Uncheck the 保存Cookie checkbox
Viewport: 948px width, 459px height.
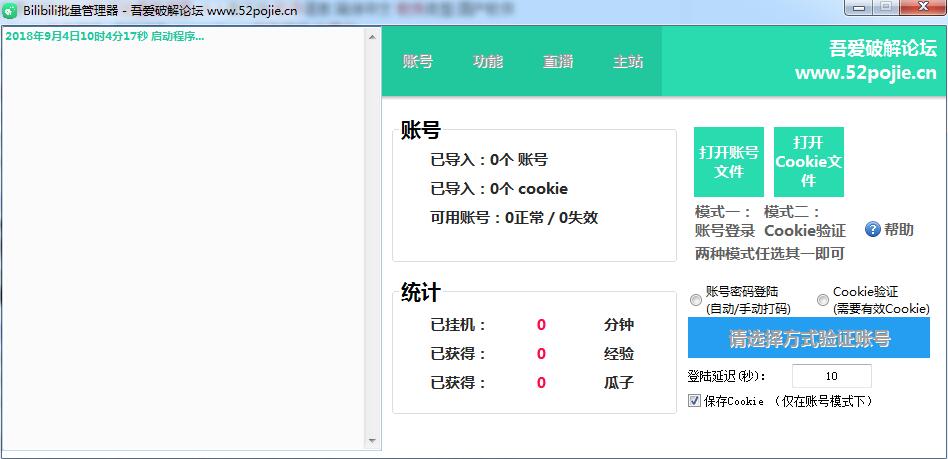(x=695, y=401)
